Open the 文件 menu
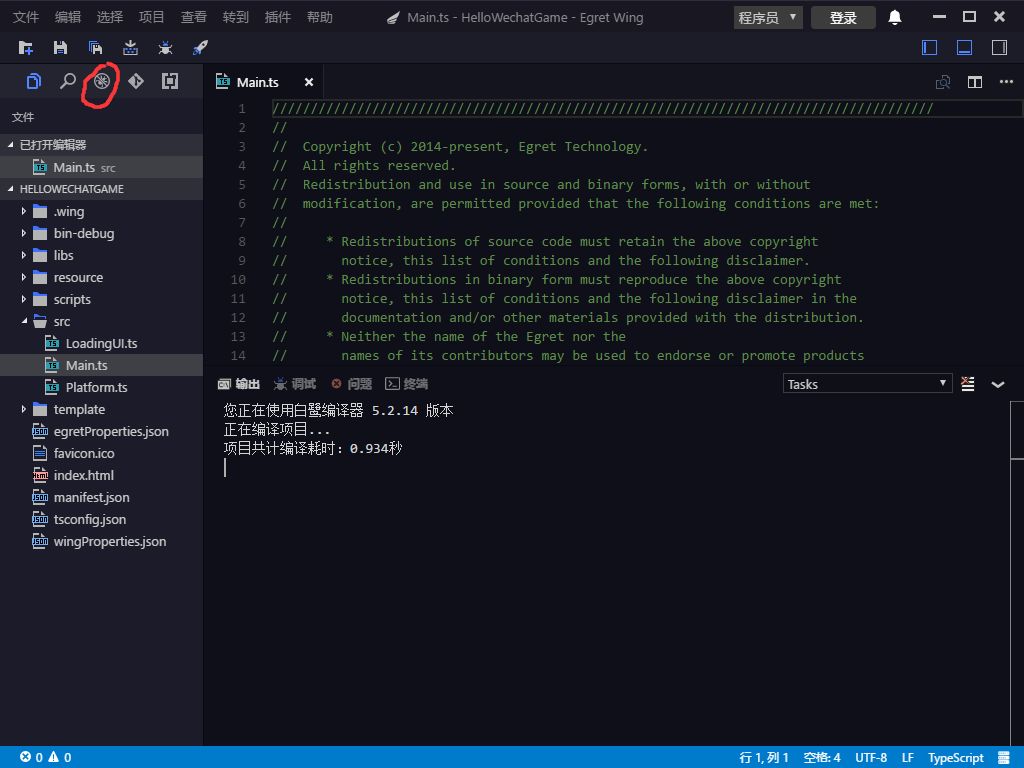Screen dimensions: 1024x768 26,17
